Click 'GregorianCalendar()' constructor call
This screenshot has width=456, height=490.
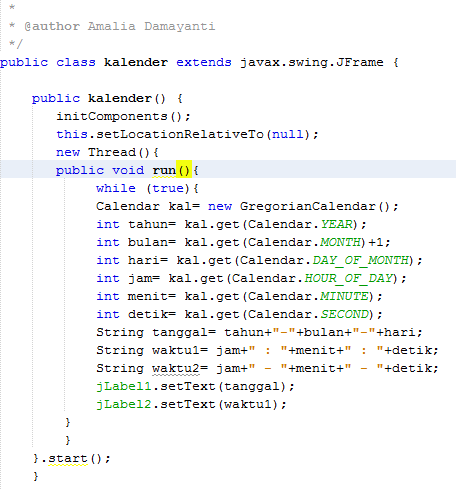(x=315, y=206)
